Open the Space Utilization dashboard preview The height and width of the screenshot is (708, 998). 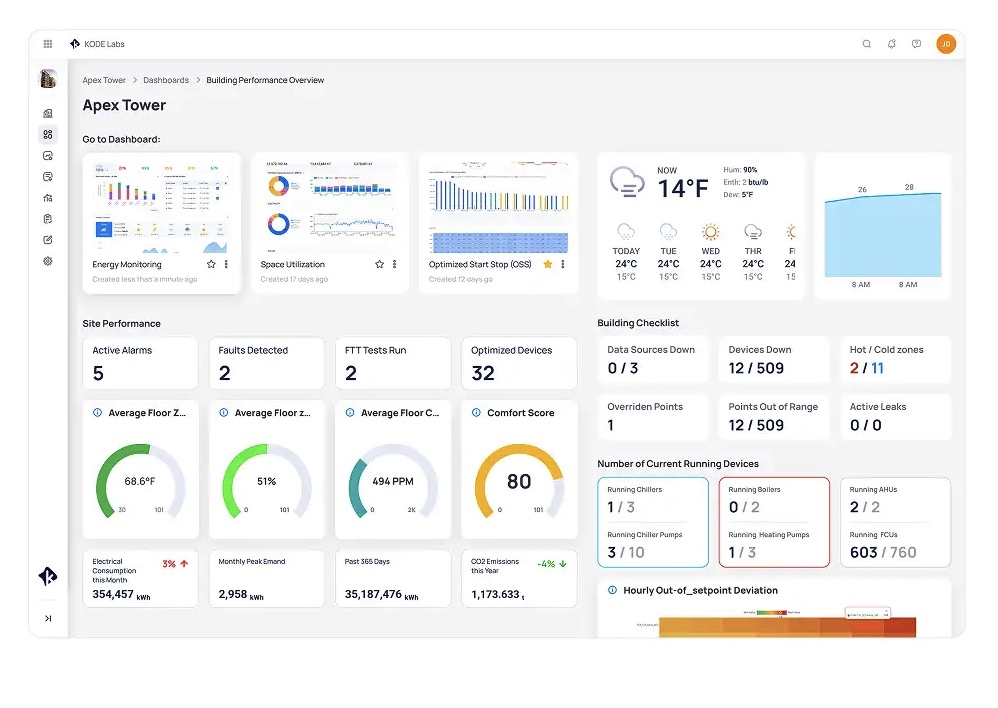coord(330,208)
